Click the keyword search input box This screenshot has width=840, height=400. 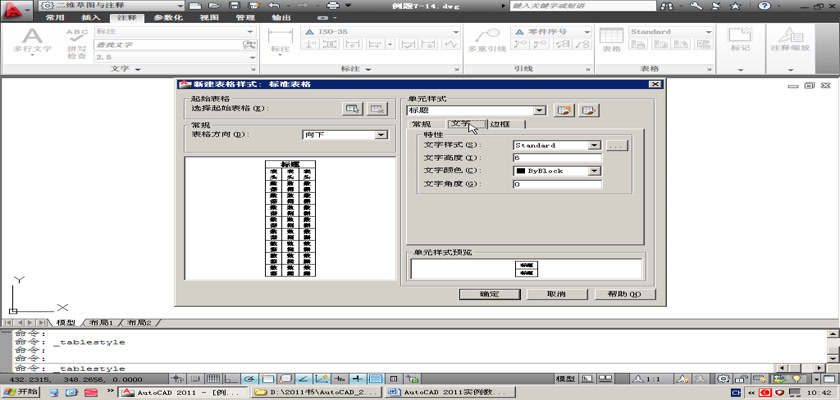(583, 5)
